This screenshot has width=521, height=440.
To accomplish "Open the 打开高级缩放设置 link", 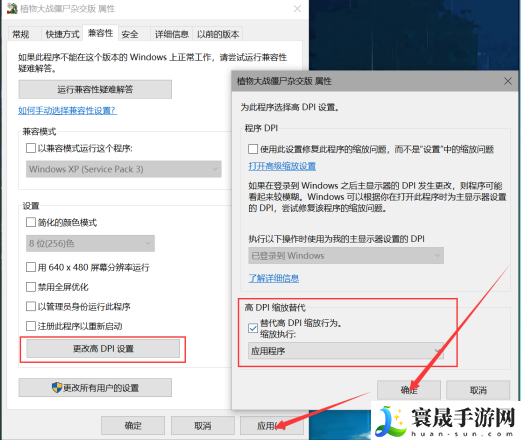I will (282, 166).
